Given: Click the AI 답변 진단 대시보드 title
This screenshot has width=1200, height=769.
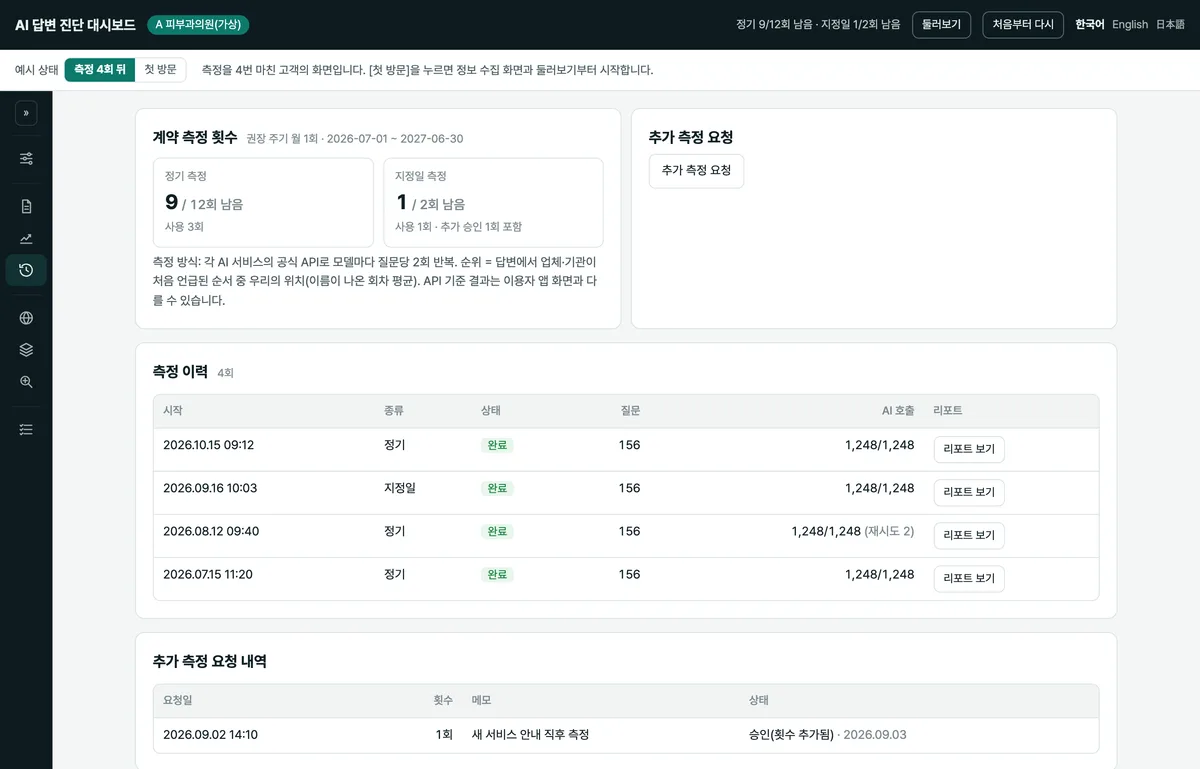Looking at the screenshot, I should tap(75, 25).
